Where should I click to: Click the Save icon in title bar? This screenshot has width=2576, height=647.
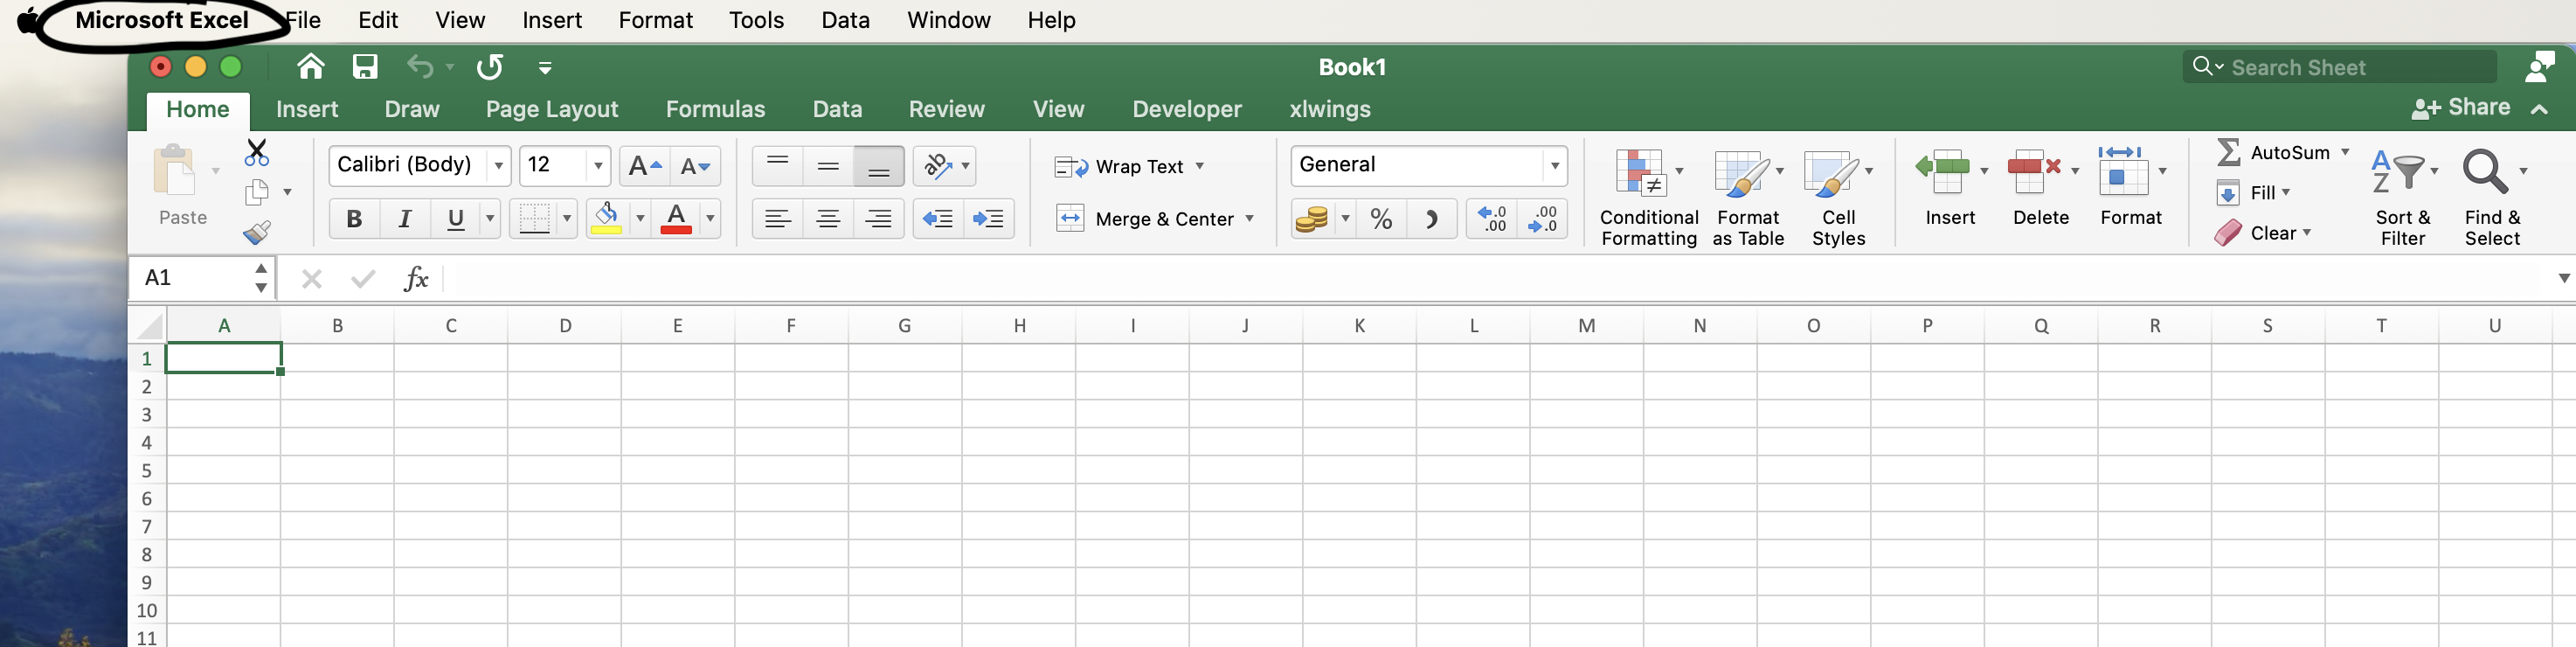(365, 67)
